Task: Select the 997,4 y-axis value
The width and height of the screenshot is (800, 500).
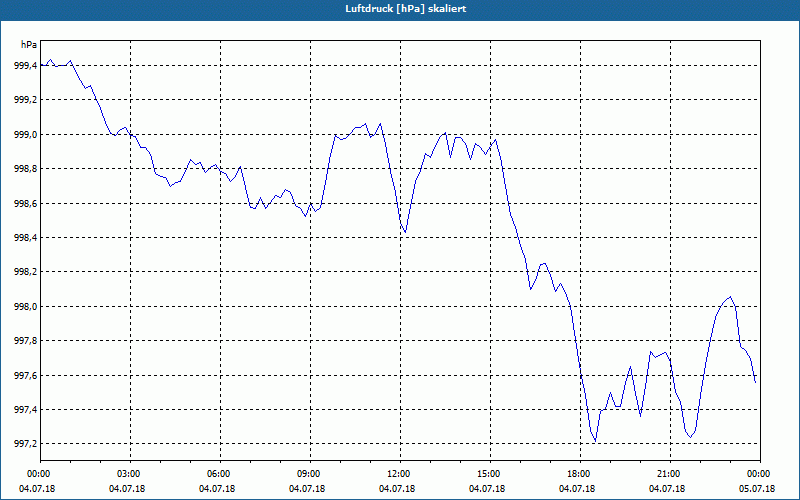Action: coord(25,410)
